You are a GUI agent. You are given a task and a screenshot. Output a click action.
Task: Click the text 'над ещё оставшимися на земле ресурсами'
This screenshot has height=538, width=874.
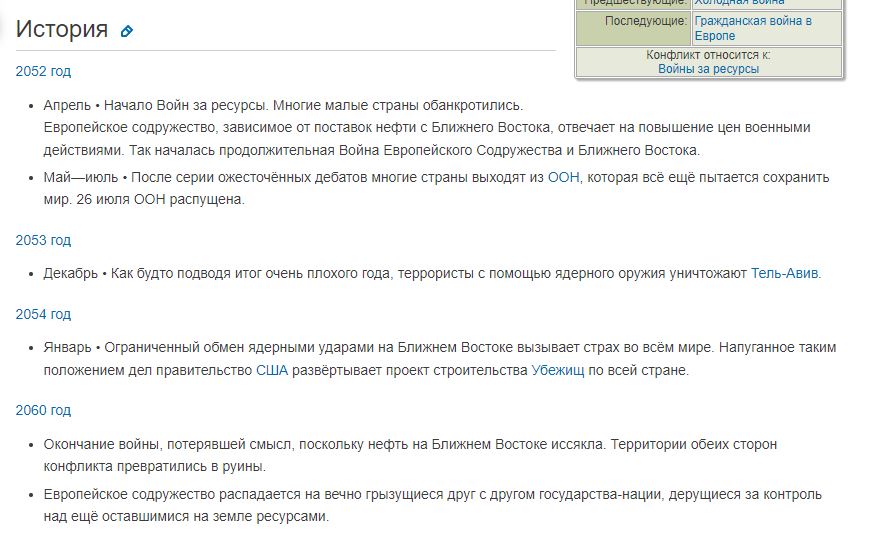point(185,517)
